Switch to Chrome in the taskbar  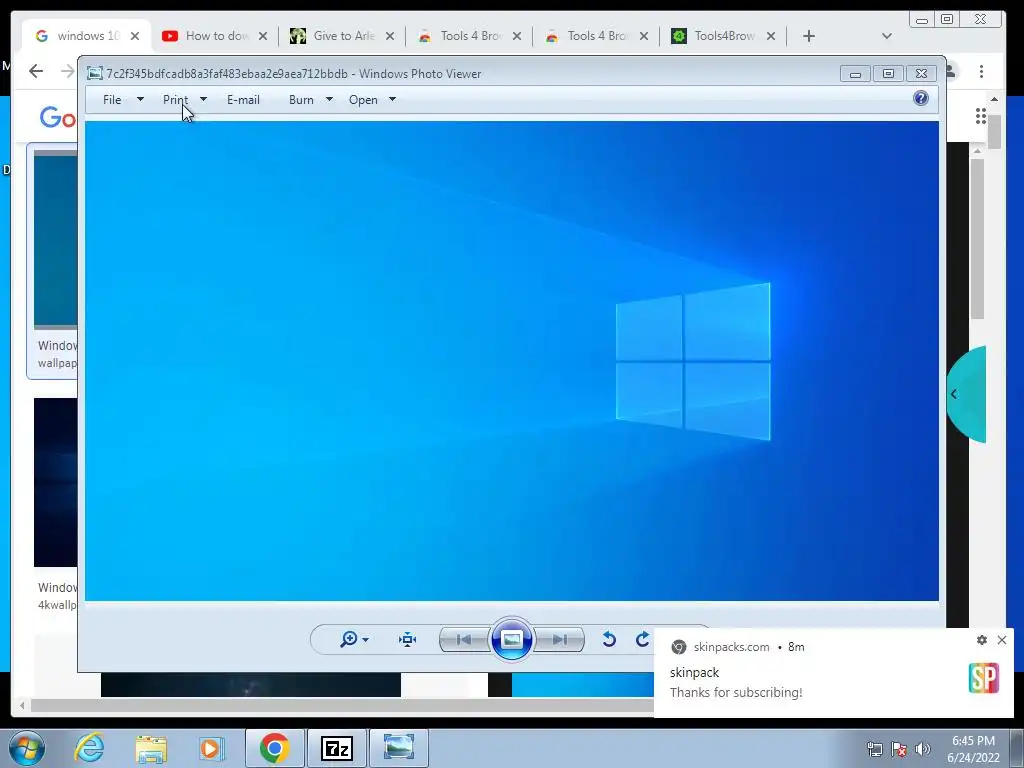[274, 748]
